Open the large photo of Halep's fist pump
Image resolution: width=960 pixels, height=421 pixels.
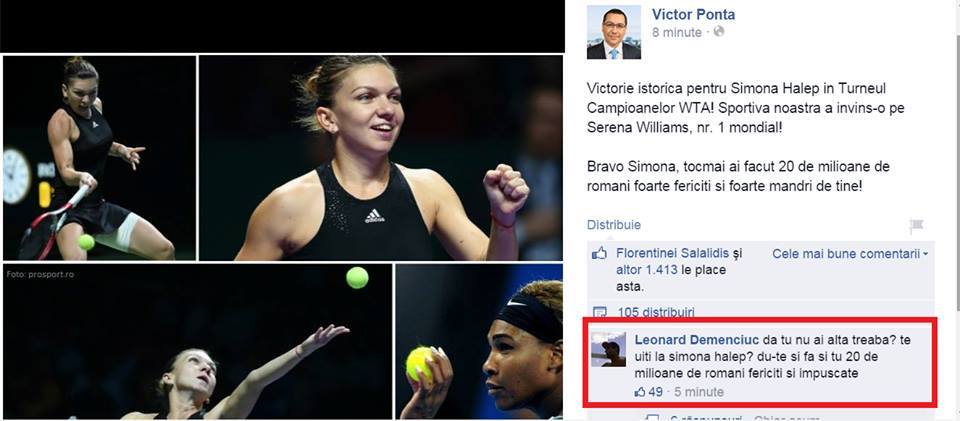[381, 158]
